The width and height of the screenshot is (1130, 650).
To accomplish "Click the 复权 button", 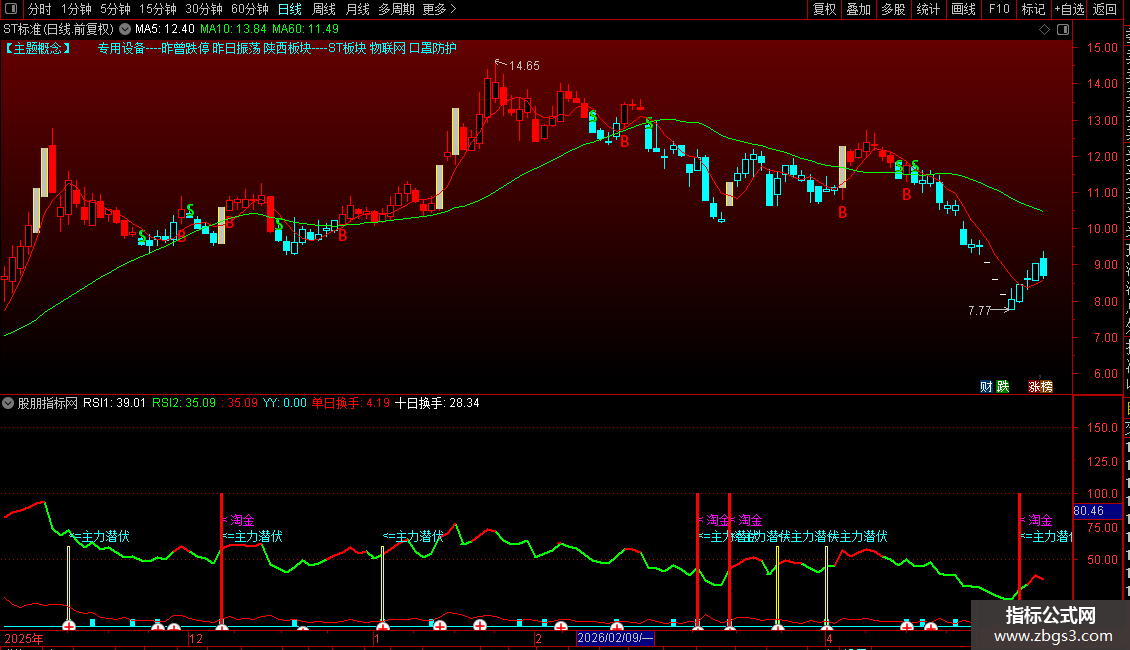I will click(824, 9).
